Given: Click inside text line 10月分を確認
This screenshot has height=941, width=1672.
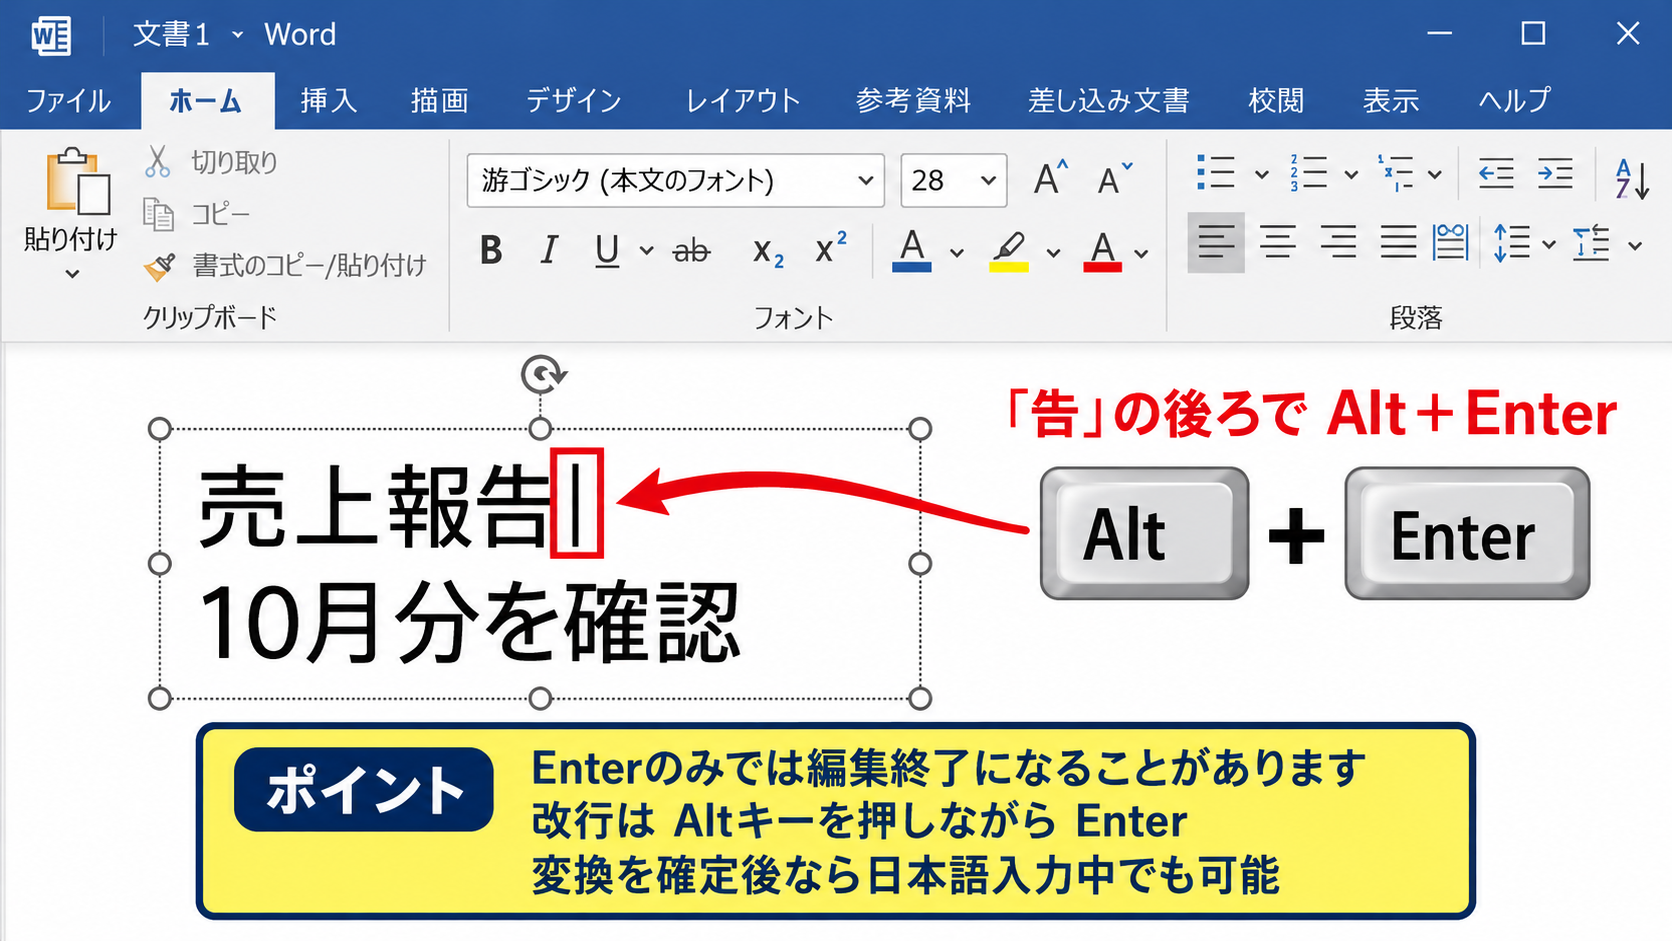Looking at the screenshot, I should (470, 624).
